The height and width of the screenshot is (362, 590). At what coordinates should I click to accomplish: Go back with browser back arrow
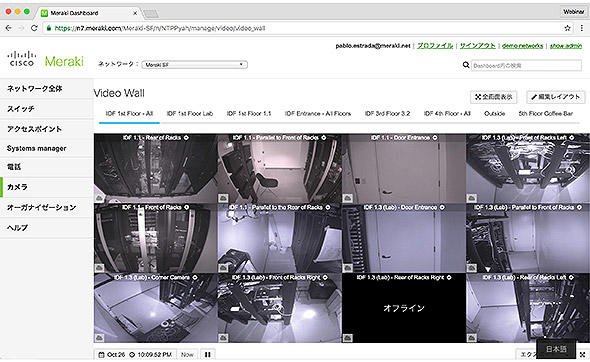(9, 28)
